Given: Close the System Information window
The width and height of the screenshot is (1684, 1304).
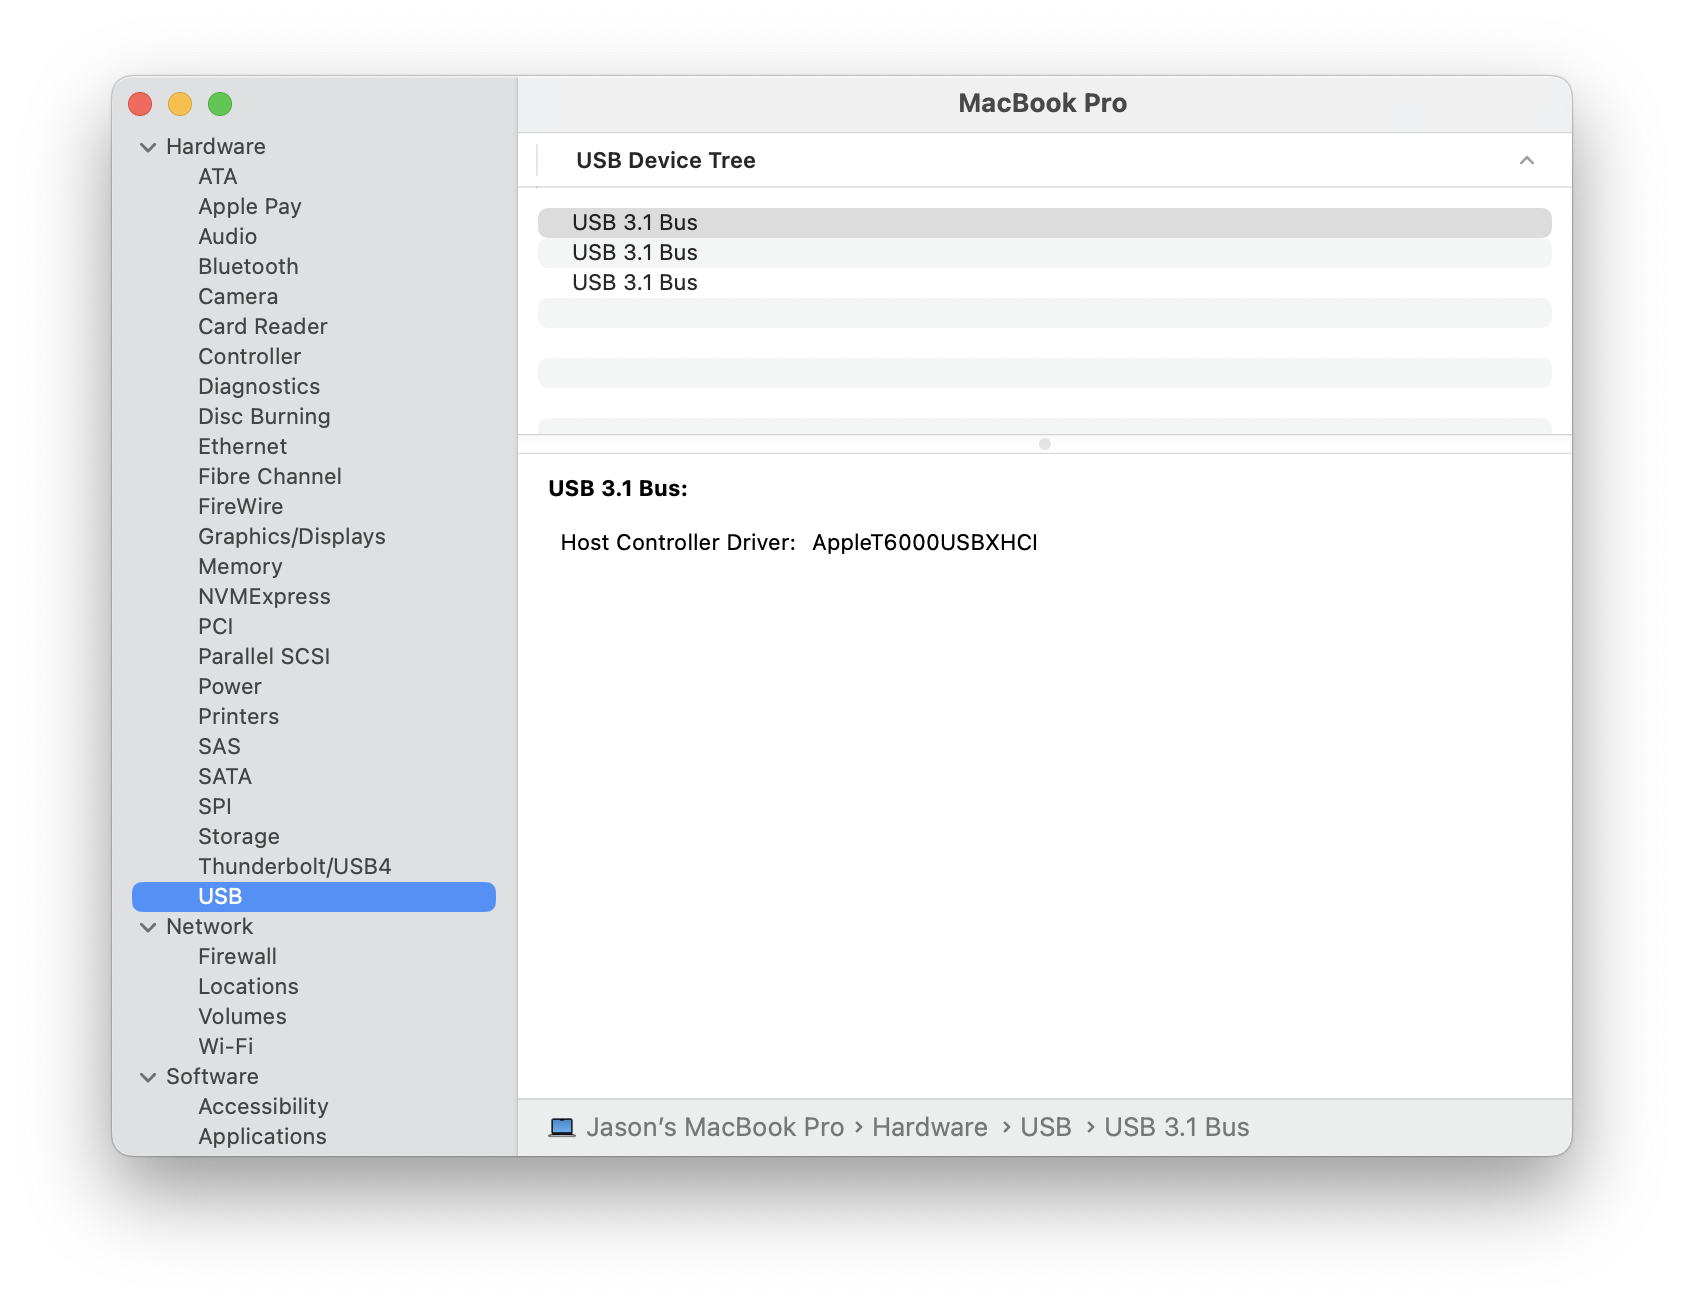Looking at the screenshot, I should [x=140, y=104].
